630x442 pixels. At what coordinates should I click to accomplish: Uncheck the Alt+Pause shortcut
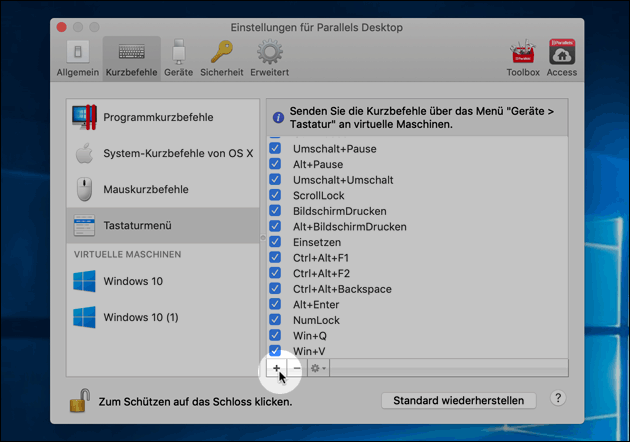pos(275,164)
